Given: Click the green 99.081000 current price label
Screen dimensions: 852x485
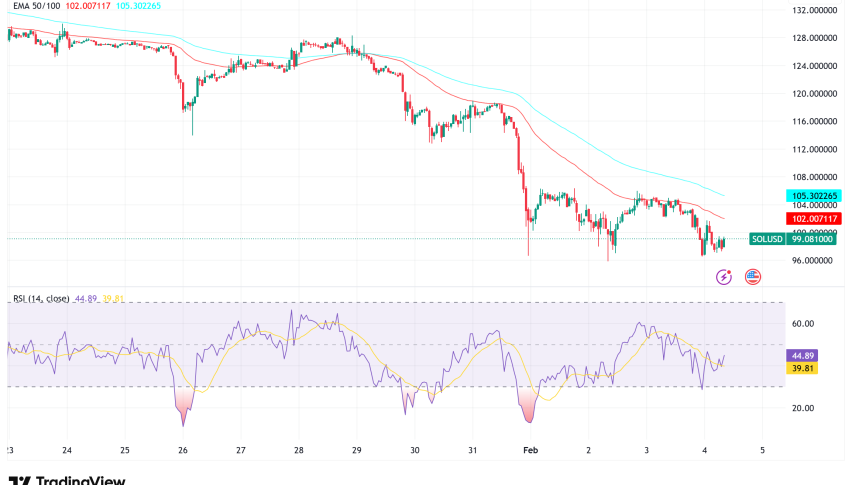Looking at the screenshot, I should point(813,239).
